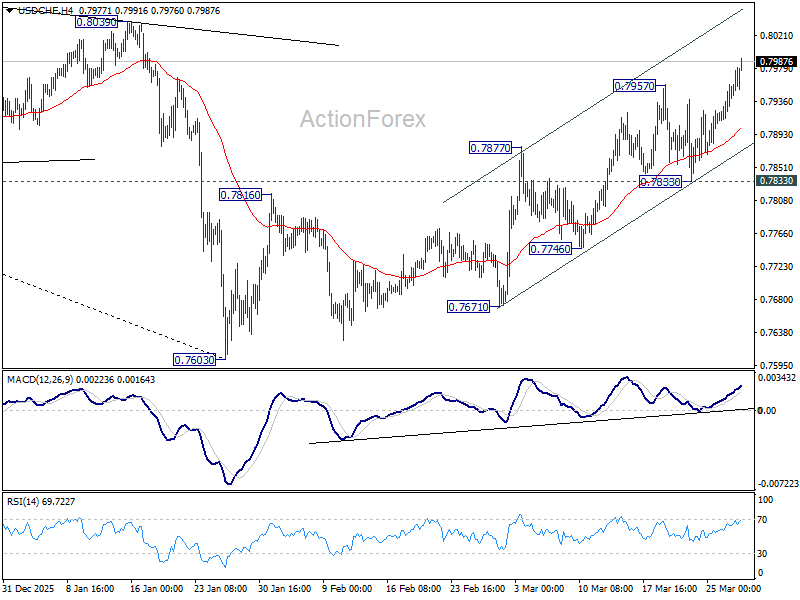Click the current price tag 0.79876
800x600 pixels.
click(x=776, y=62)
